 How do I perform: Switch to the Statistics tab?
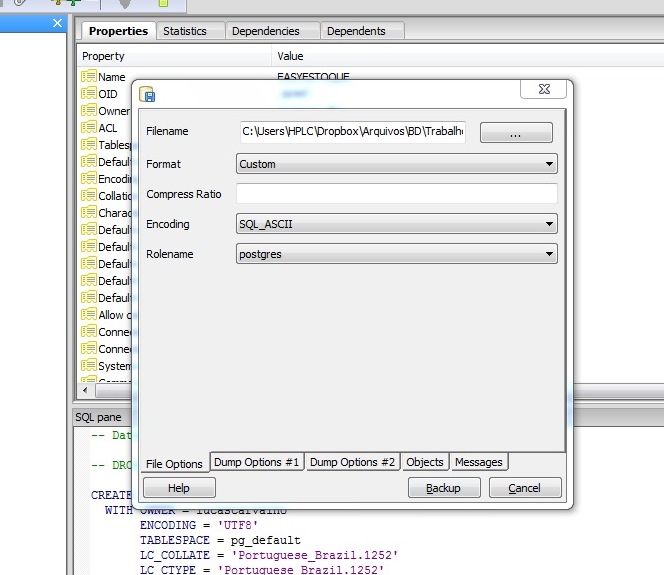pyautogui.click(x=185, y=31)
